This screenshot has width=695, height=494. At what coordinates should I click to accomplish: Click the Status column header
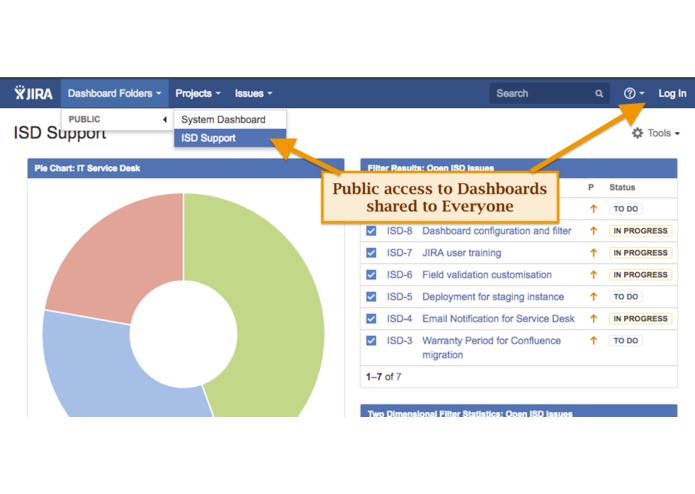click(622, 187)
